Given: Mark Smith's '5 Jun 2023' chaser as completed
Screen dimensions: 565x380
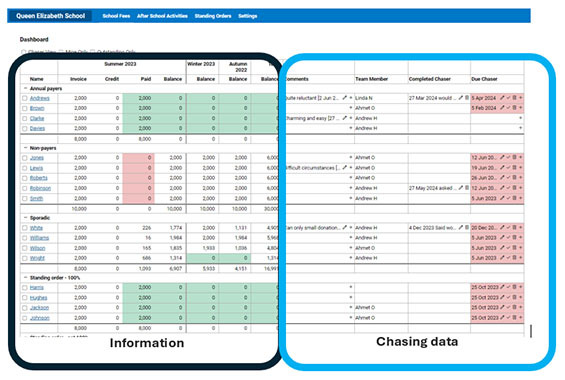Looking at the screenshot, I should coord(508,198).
